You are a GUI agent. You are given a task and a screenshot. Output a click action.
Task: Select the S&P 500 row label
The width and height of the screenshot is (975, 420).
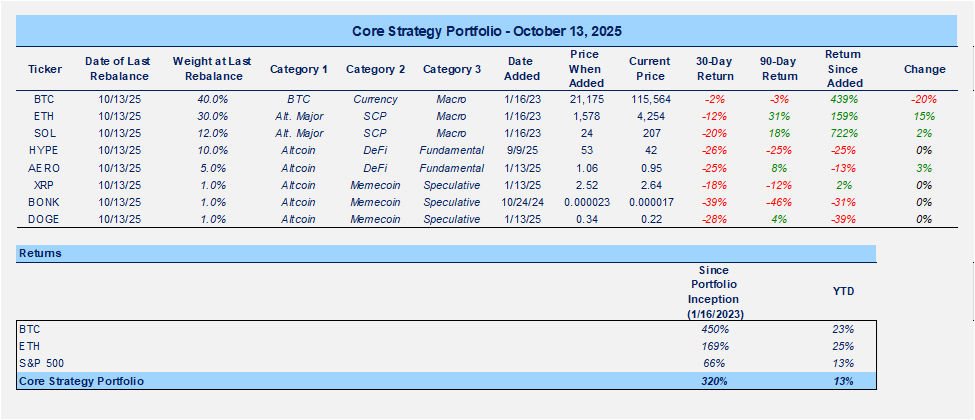41,362
